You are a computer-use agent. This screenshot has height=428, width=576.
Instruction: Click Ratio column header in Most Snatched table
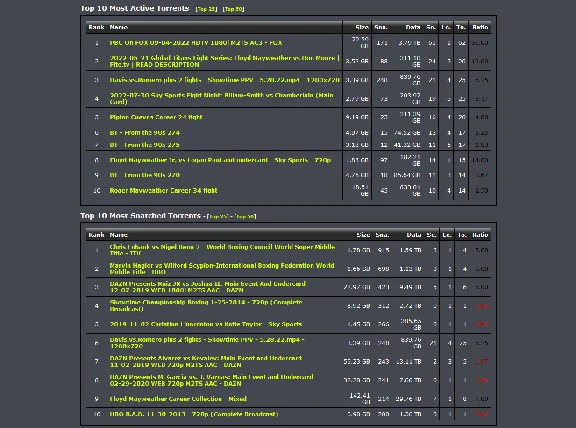pyautogui.click(x=480, y=235)
